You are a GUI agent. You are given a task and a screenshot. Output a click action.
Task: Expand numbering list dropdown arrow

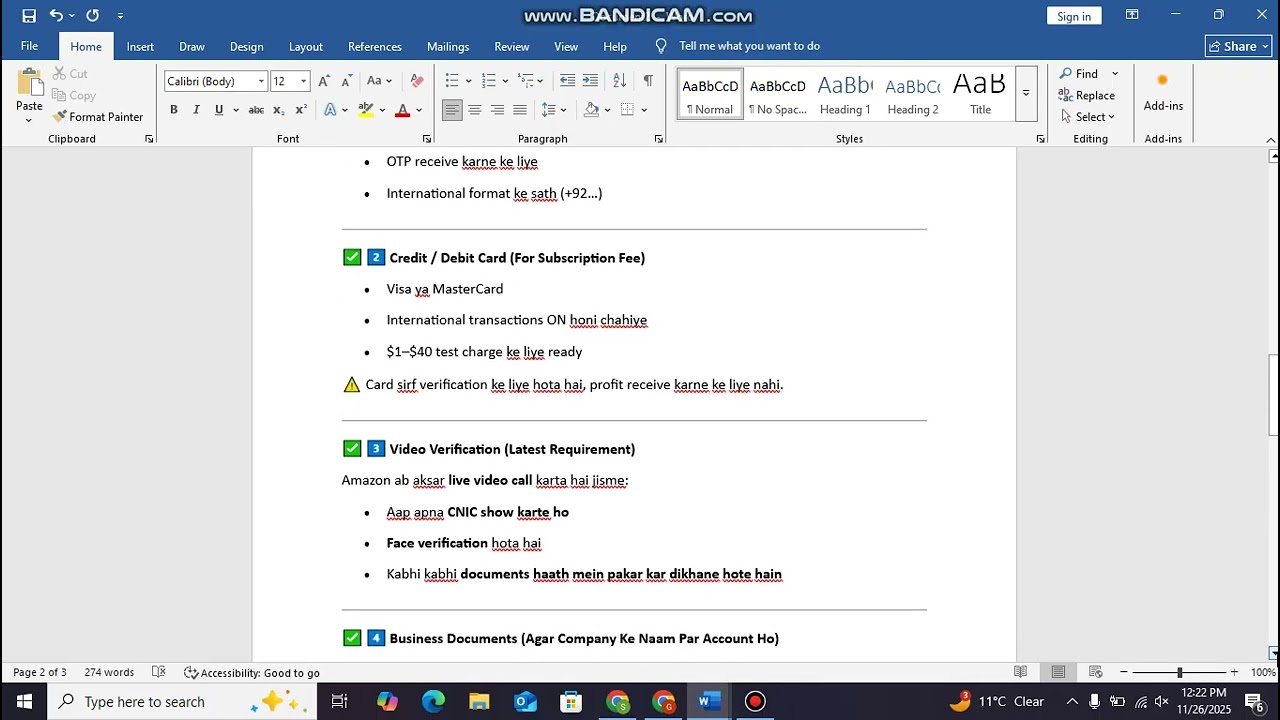pos(505,81)
